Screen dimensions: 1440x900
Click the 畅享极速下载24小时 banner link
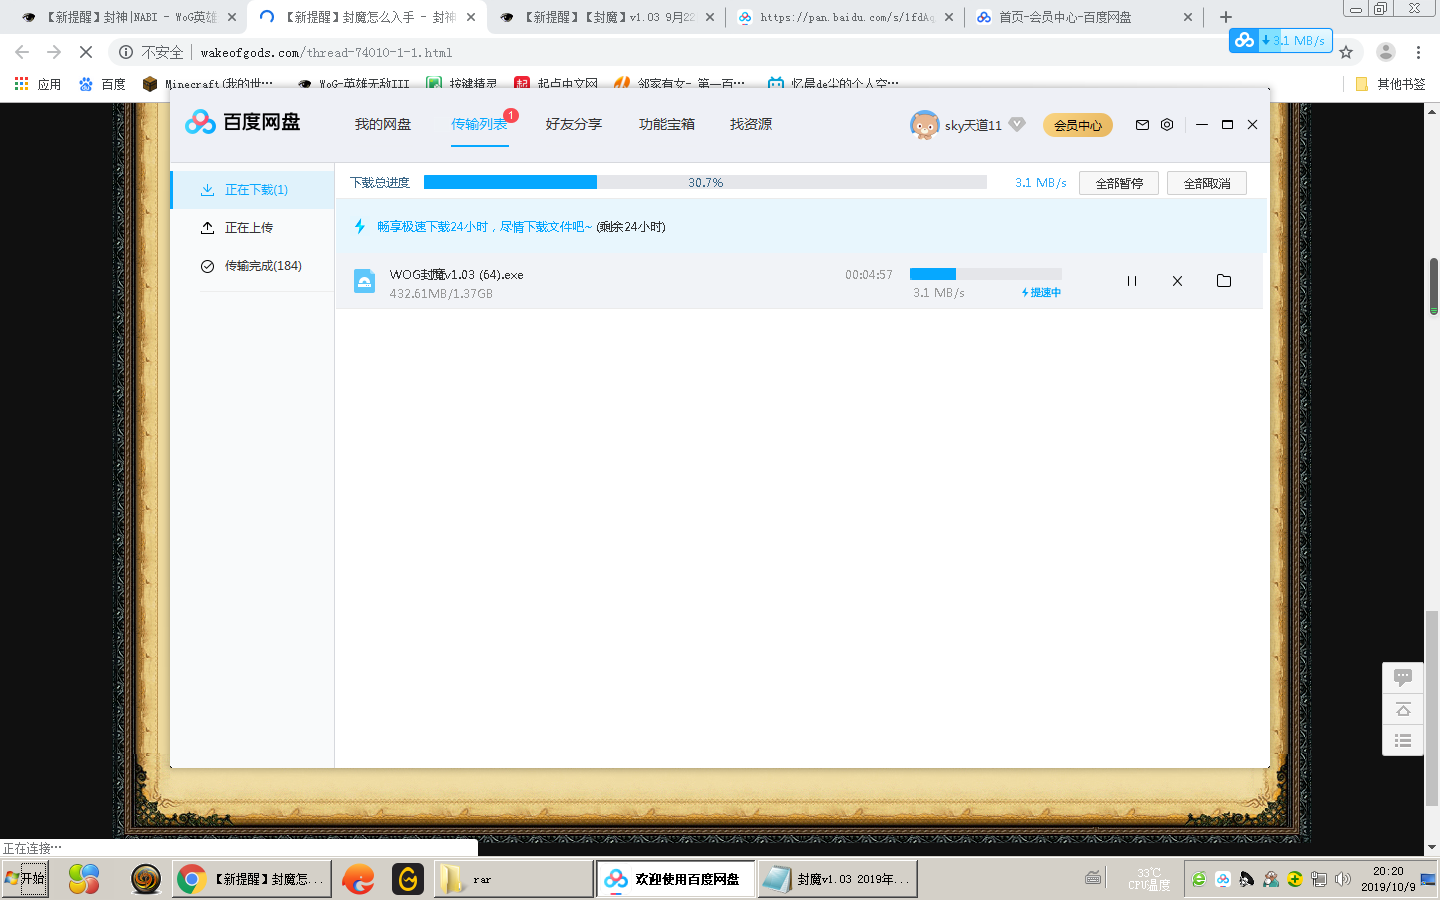click(x=485, y=227)
